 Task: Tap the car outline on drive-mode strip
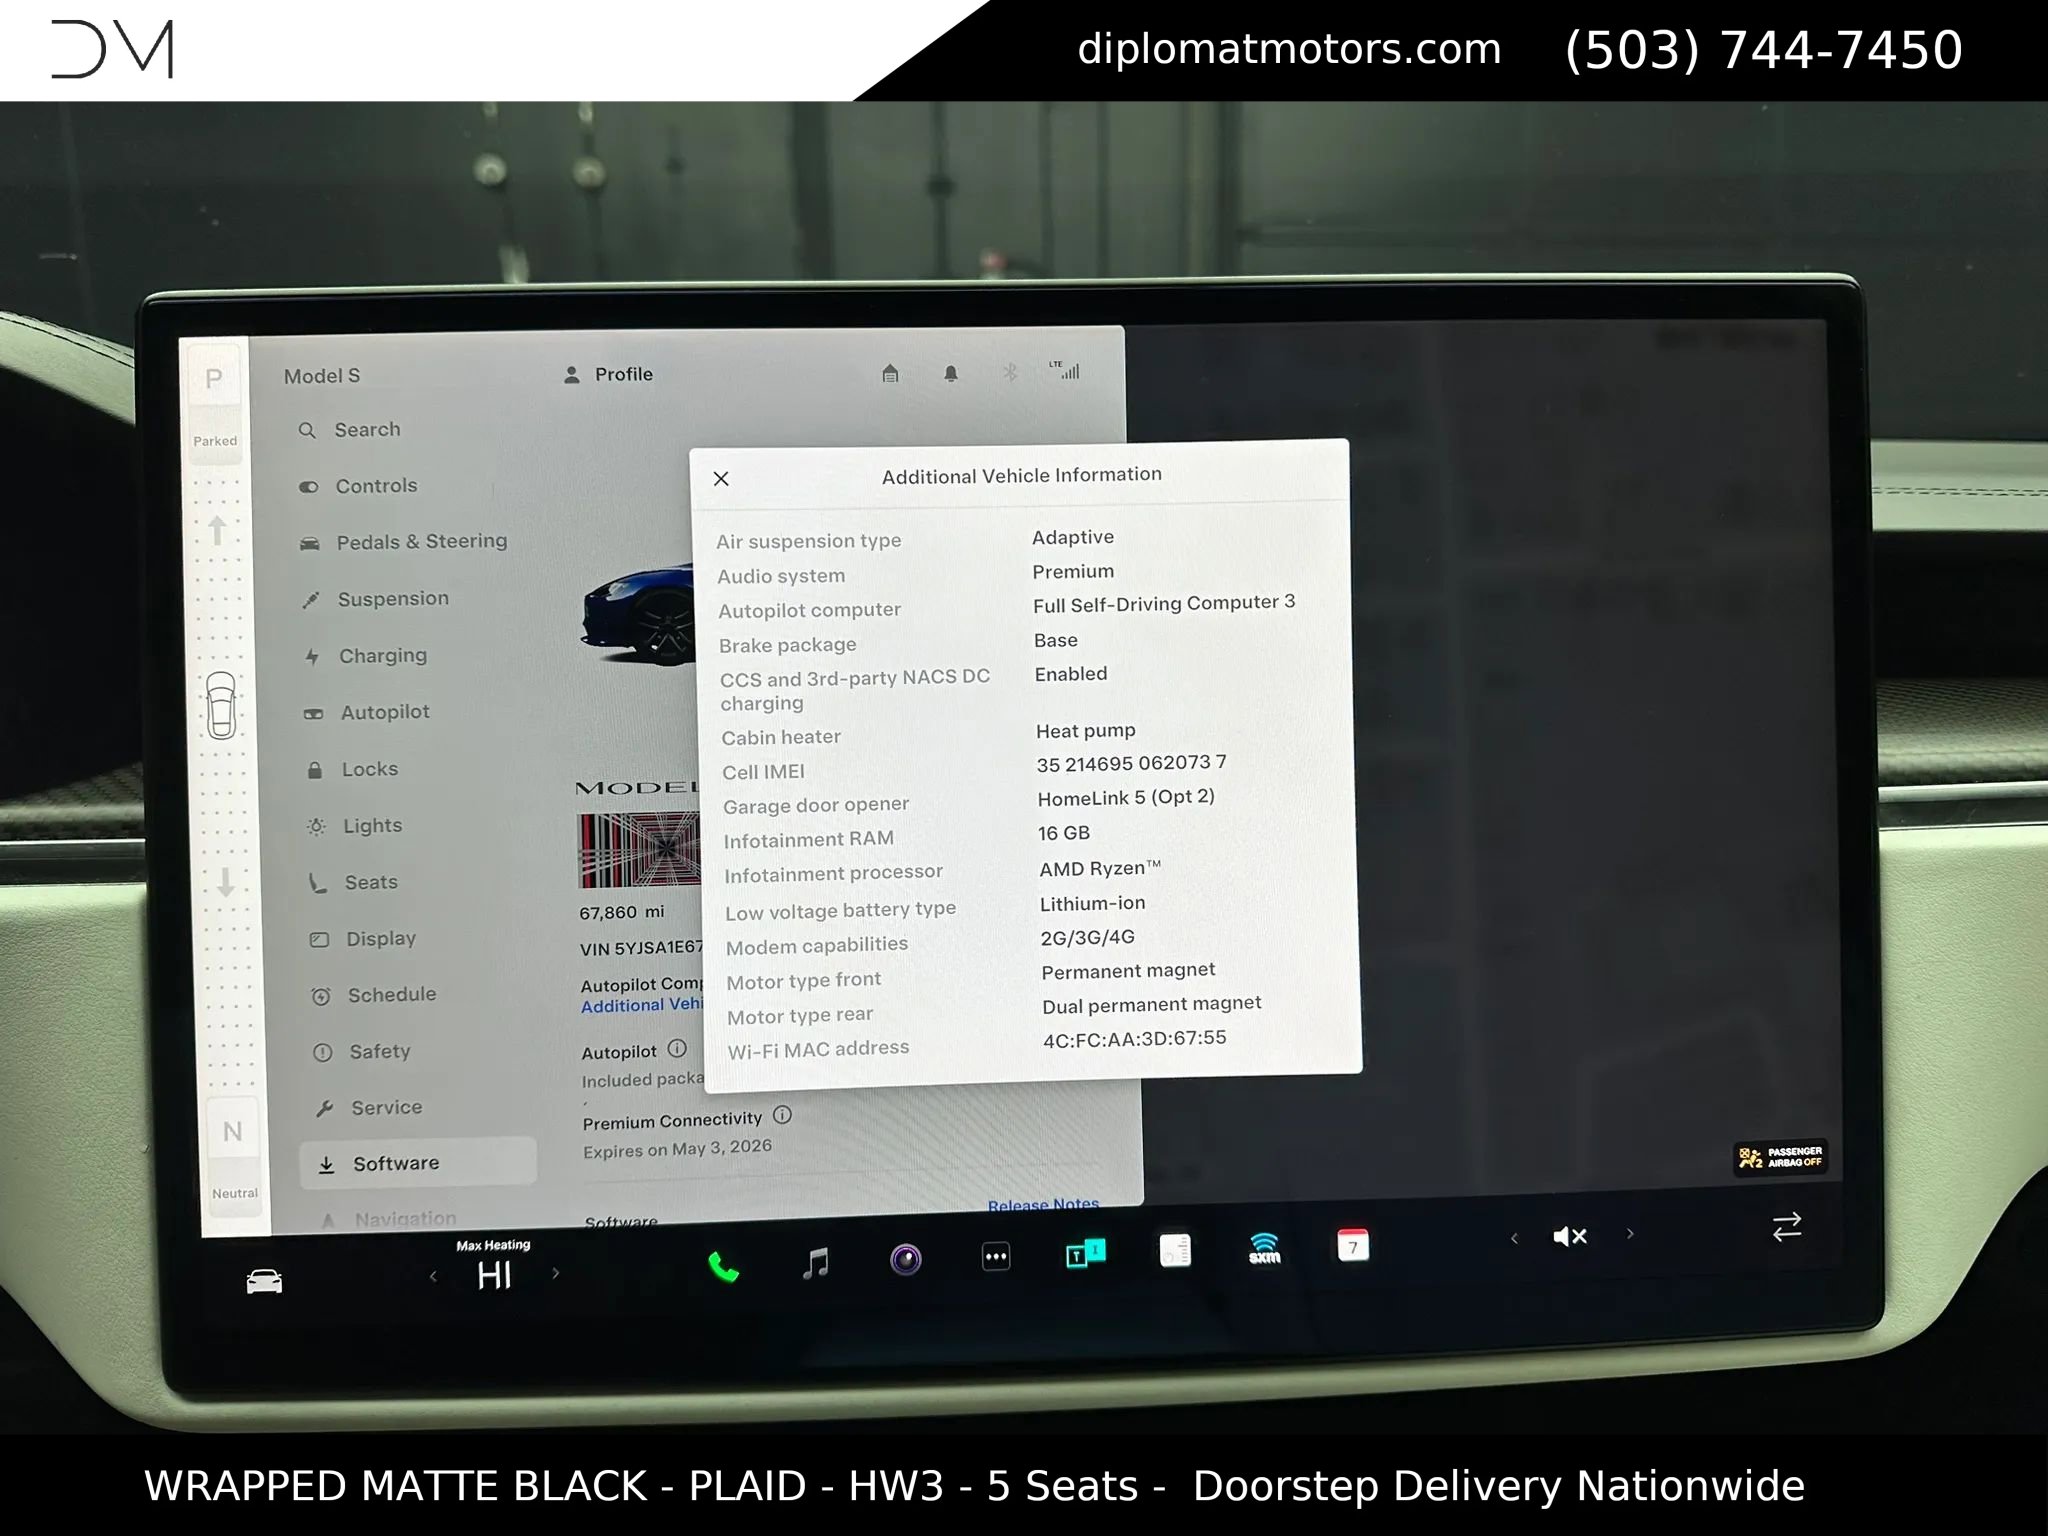click(x=221, y=705)
